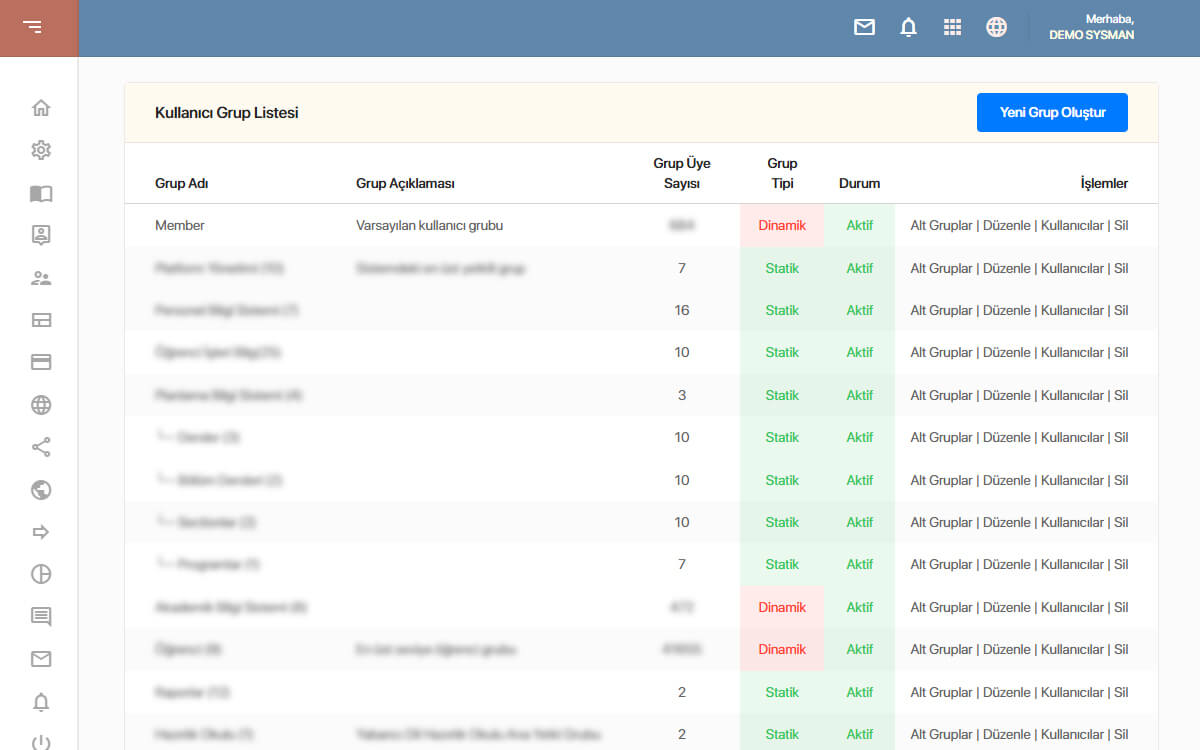Collapse the sidebar with the hamburger menu icon
Image resolution: width=1200 pixels, height=750 pixels.
[33, 27]
